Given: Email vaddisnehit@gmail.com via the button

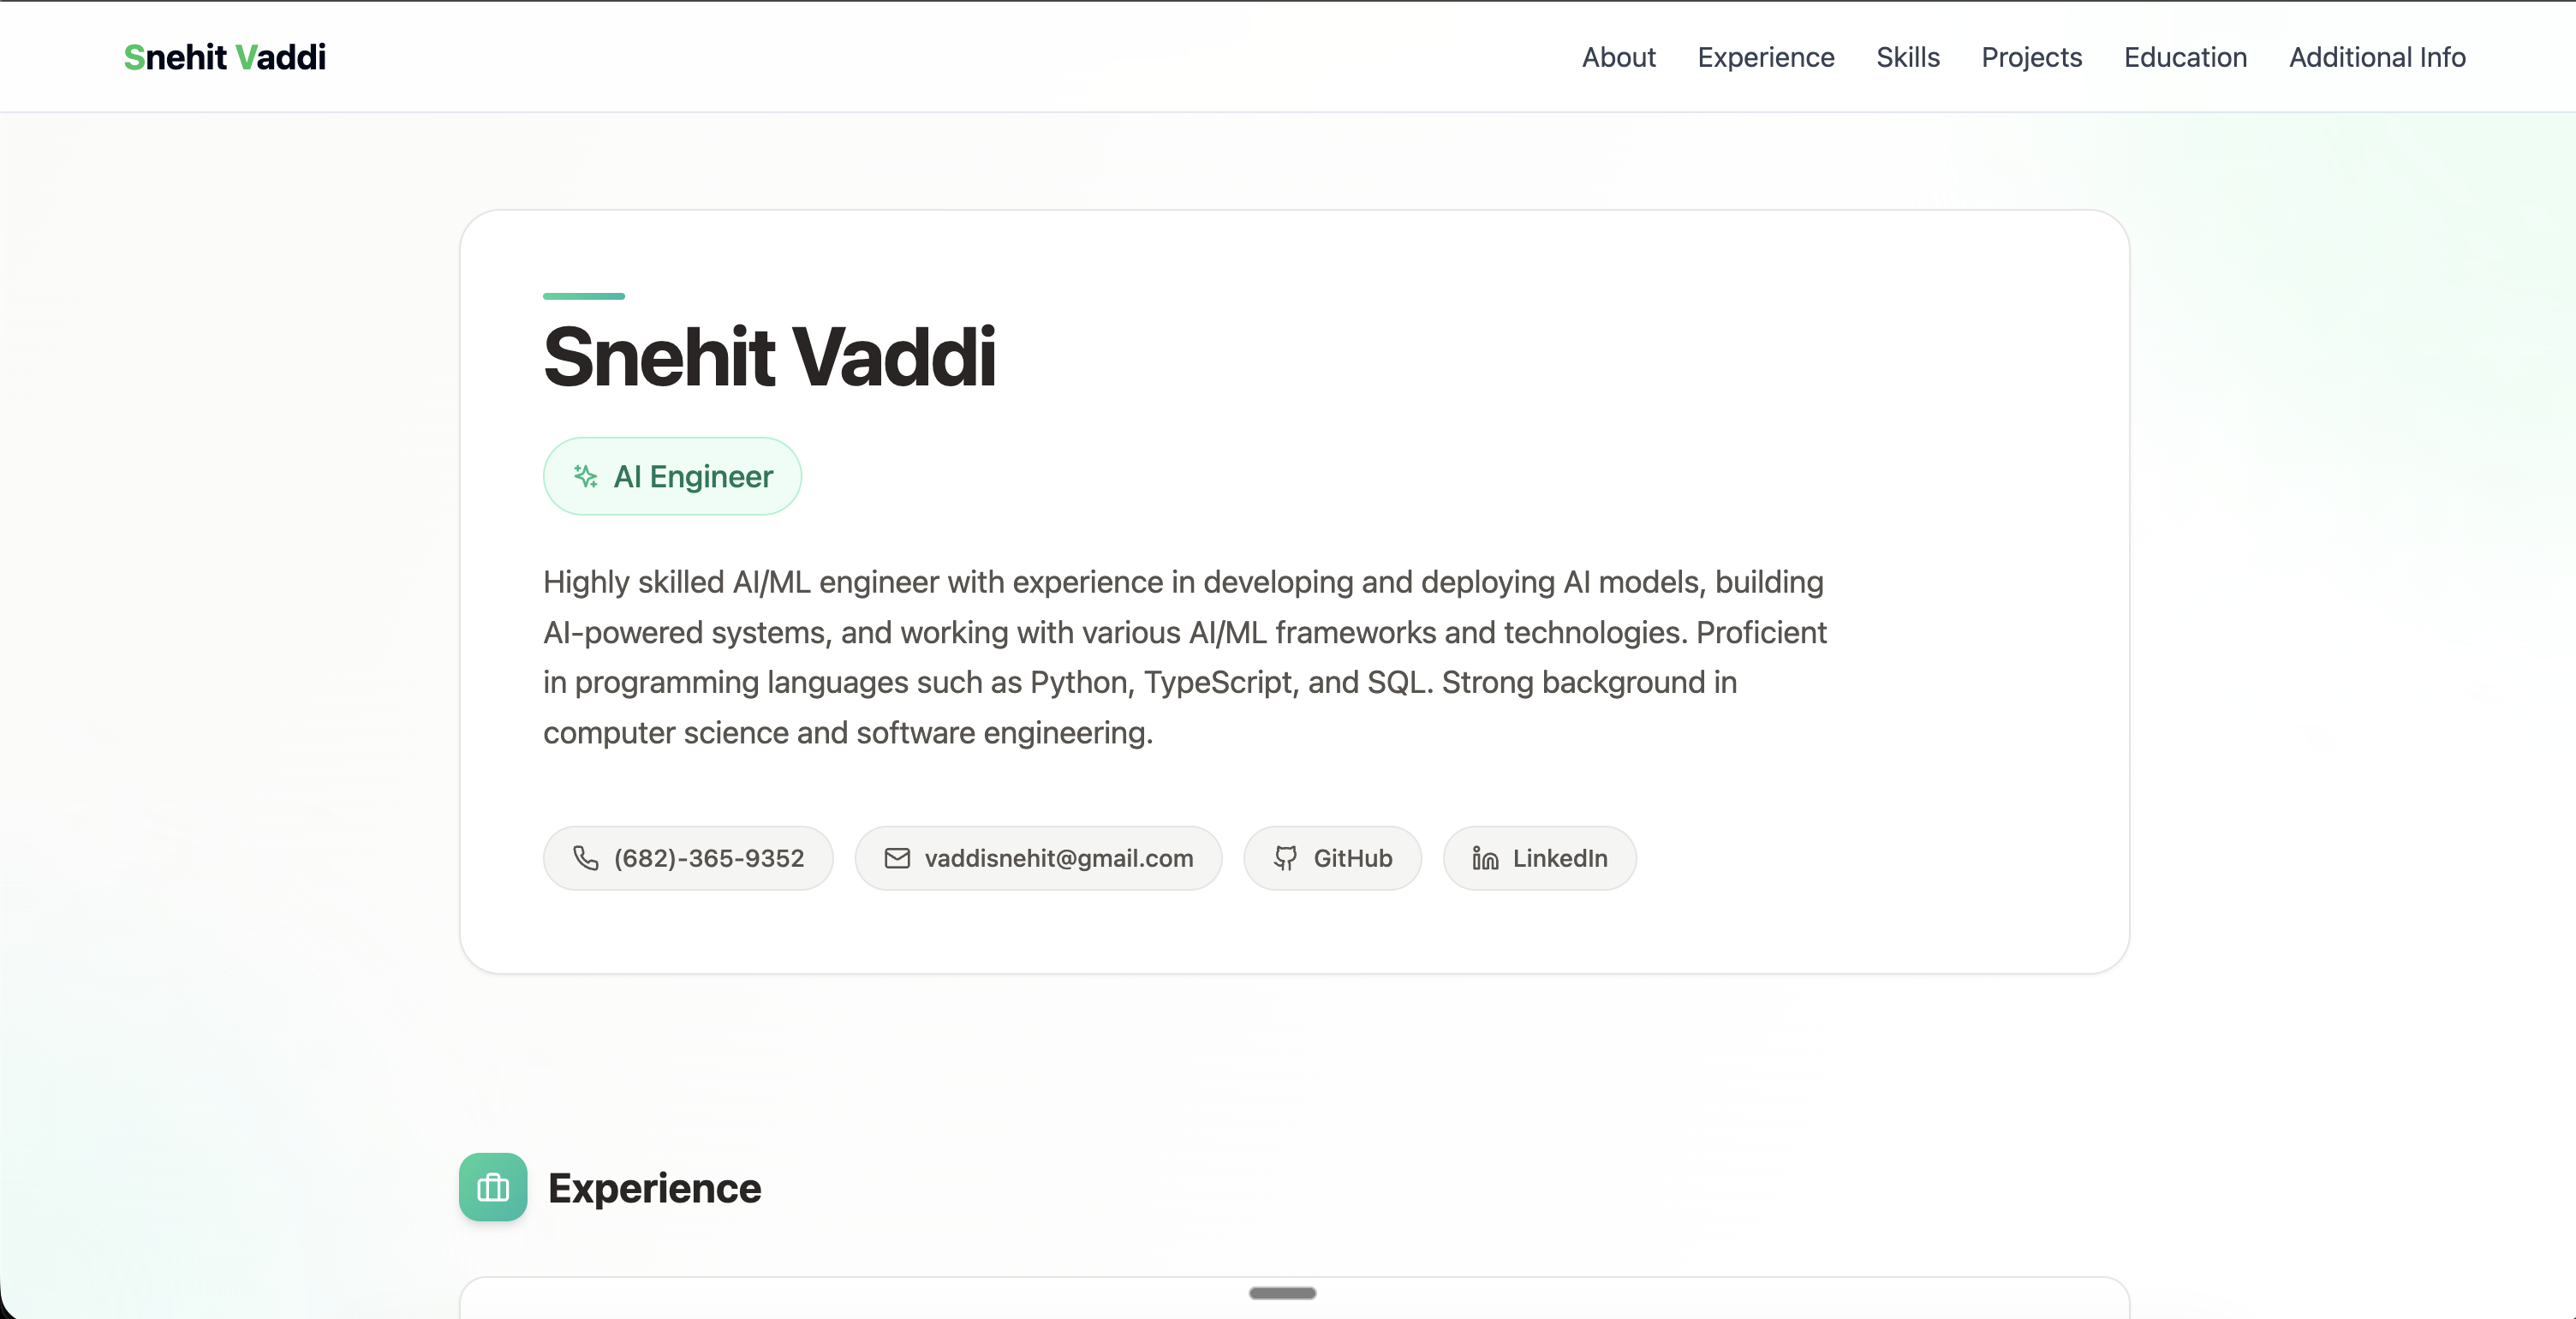Looking at the screenshot, I should tap(1058, 858).
